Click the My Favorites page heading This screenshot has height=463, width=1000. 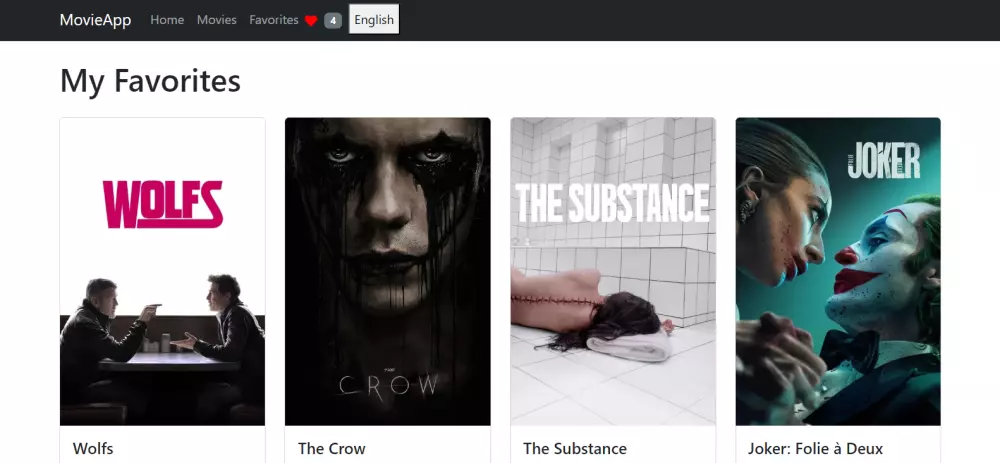coord(151,81)
